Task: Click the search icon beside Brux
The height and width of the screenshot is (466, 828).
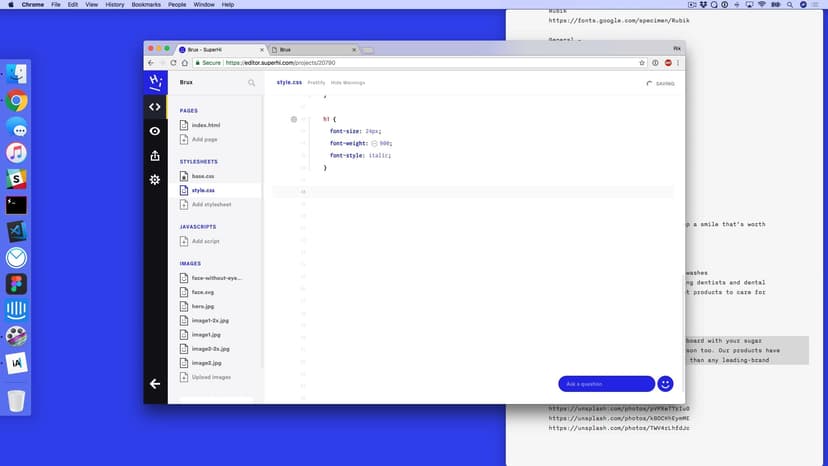Action: point(251,83)
